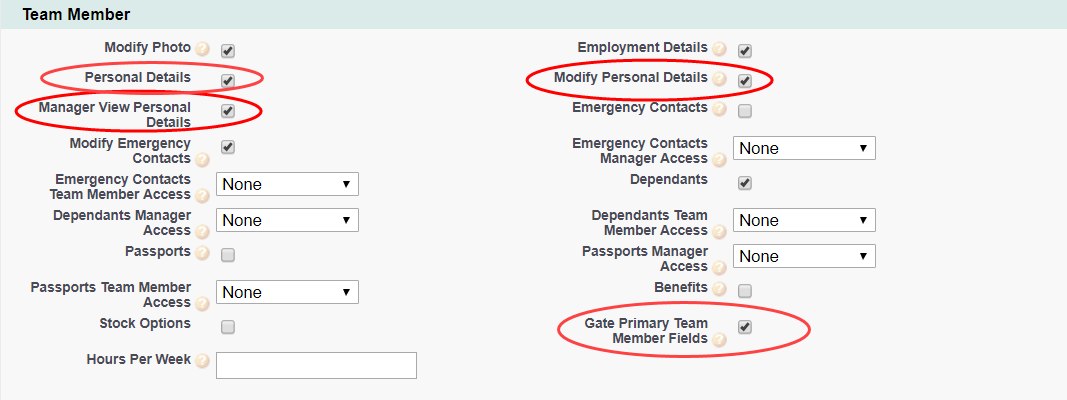Click the Hours Per Week input field

coord(316,365)
